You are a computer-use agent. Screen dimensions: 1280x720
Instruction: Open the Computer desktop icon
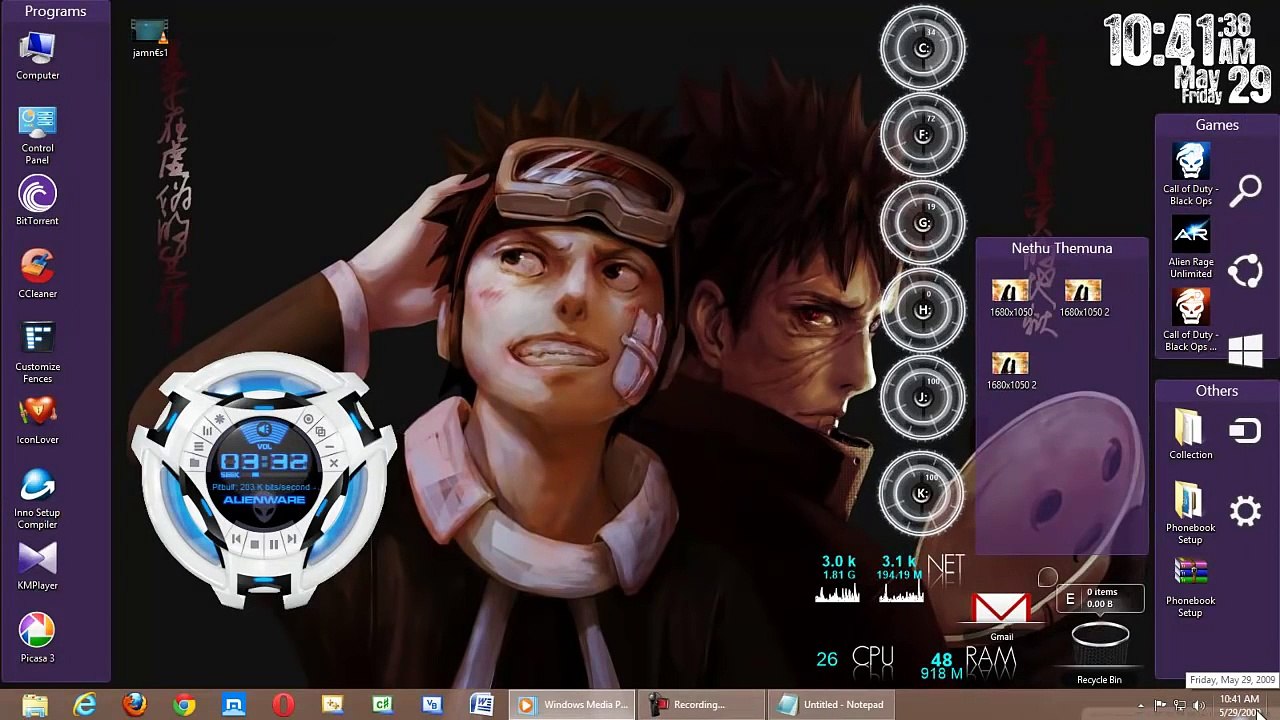tap(38, 56)
